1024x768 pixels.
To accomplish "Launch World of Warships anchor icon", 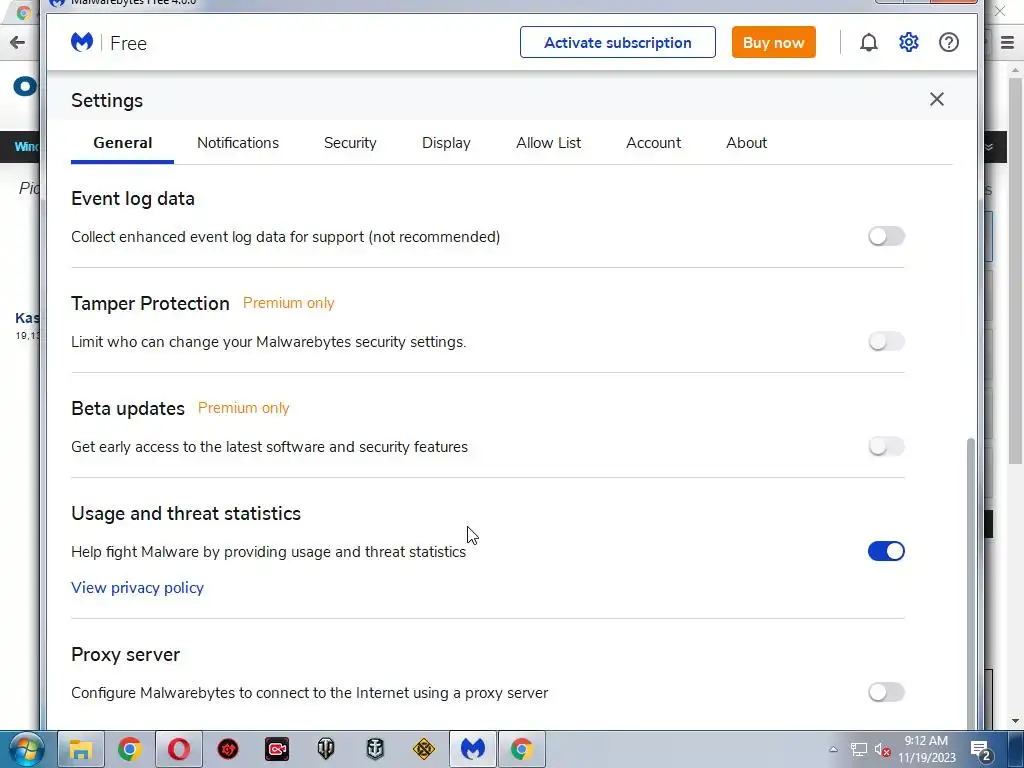I will pos(375,749).
